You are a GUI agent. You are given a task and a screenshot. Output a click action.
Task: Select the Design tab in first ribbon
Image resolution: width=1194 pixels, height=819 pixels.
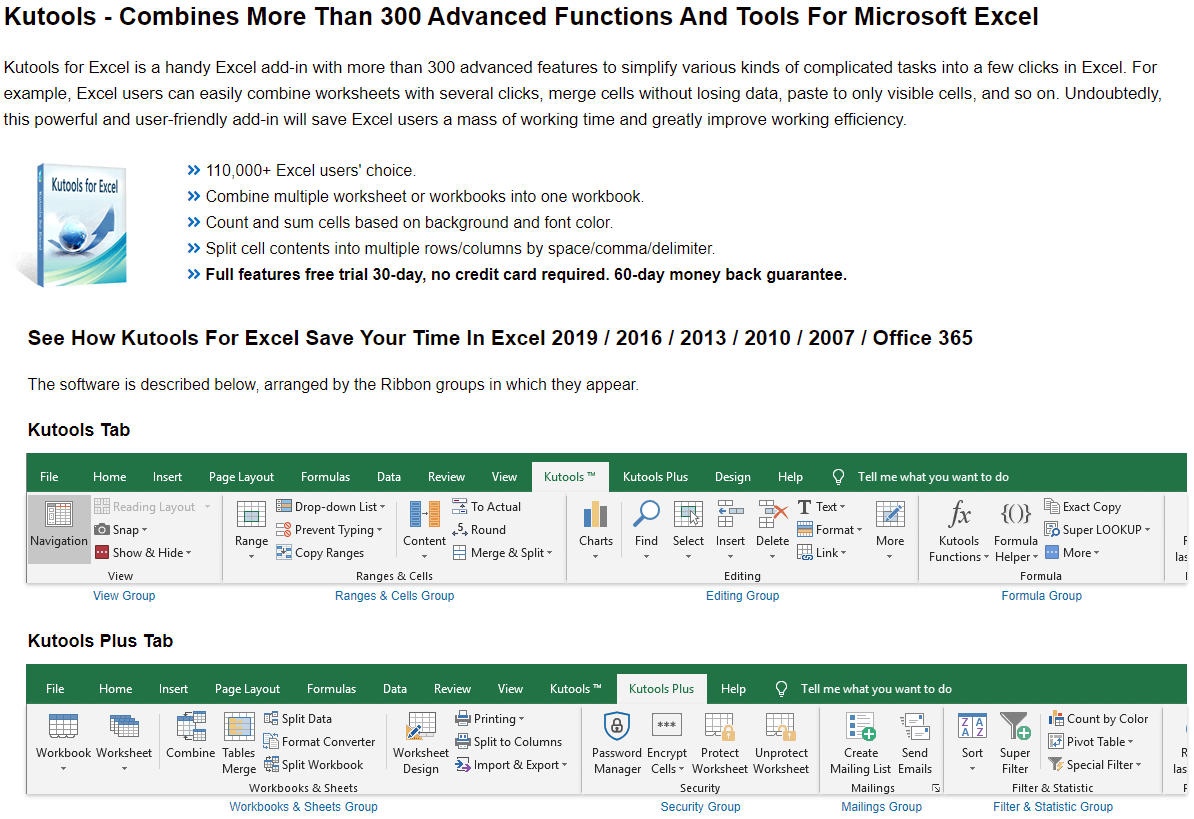click(733, 477)
